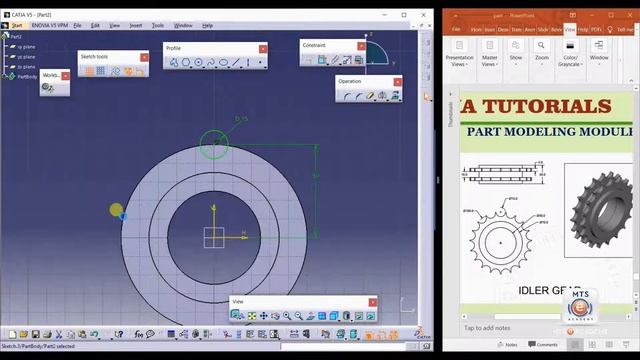Select the Mirror tool in Operation toolbar
This screenshot has height=360, width=640.
click(x=382, y=96)
